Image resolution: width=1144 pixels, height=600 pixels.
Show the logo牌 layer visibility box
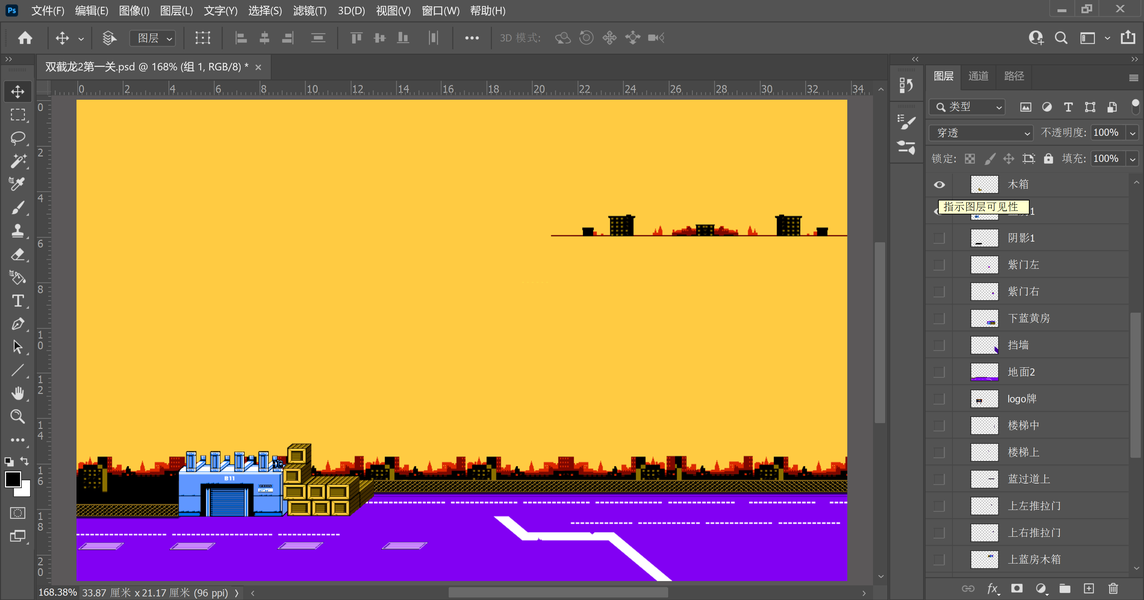coord(940,399)
